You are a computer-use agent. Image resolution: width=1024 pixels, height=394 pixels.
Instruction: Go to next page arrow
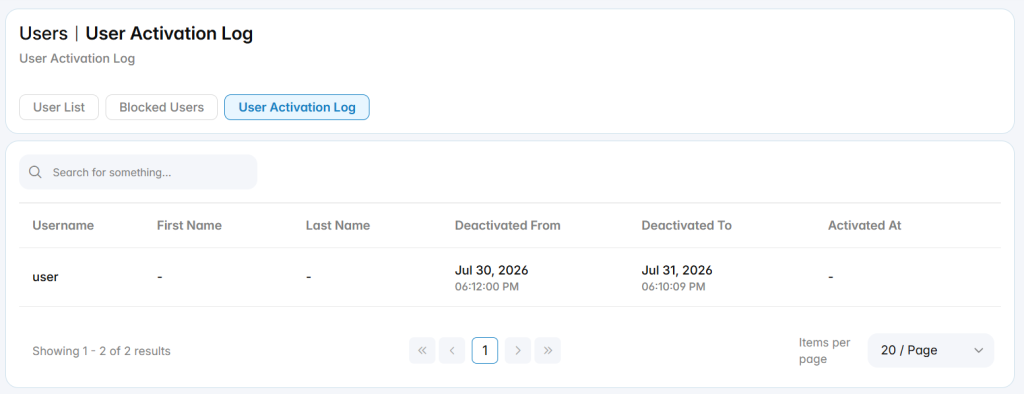[518, 350]
